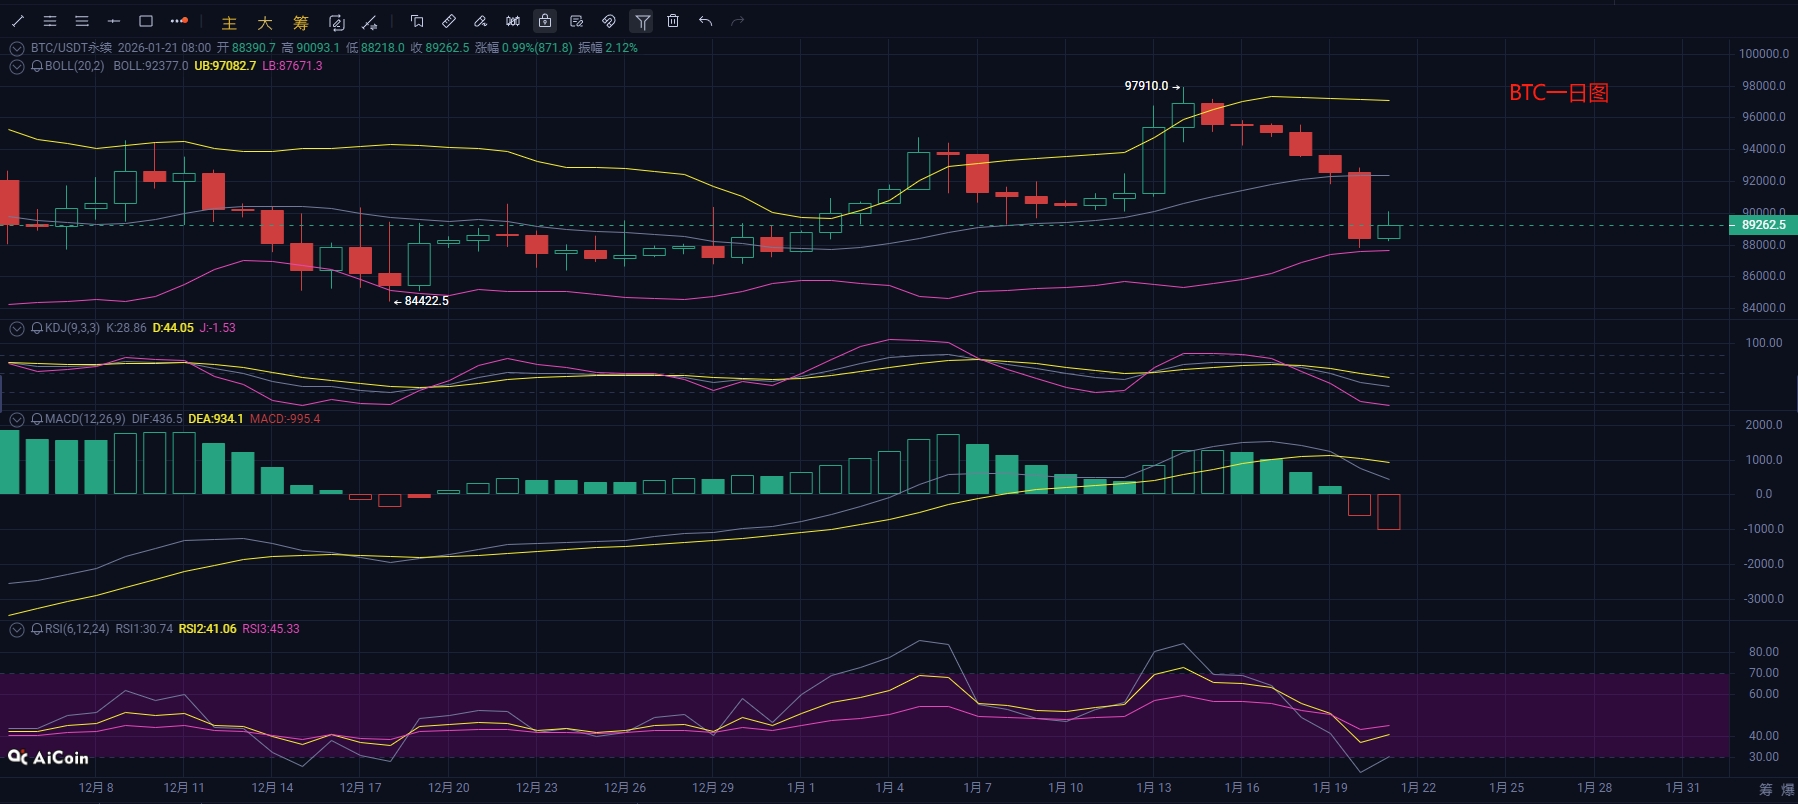Toggle the BOLL indicator alert bell
Image resolution: width=1798 pixels, height=804 pixels.
click(37, 66)
